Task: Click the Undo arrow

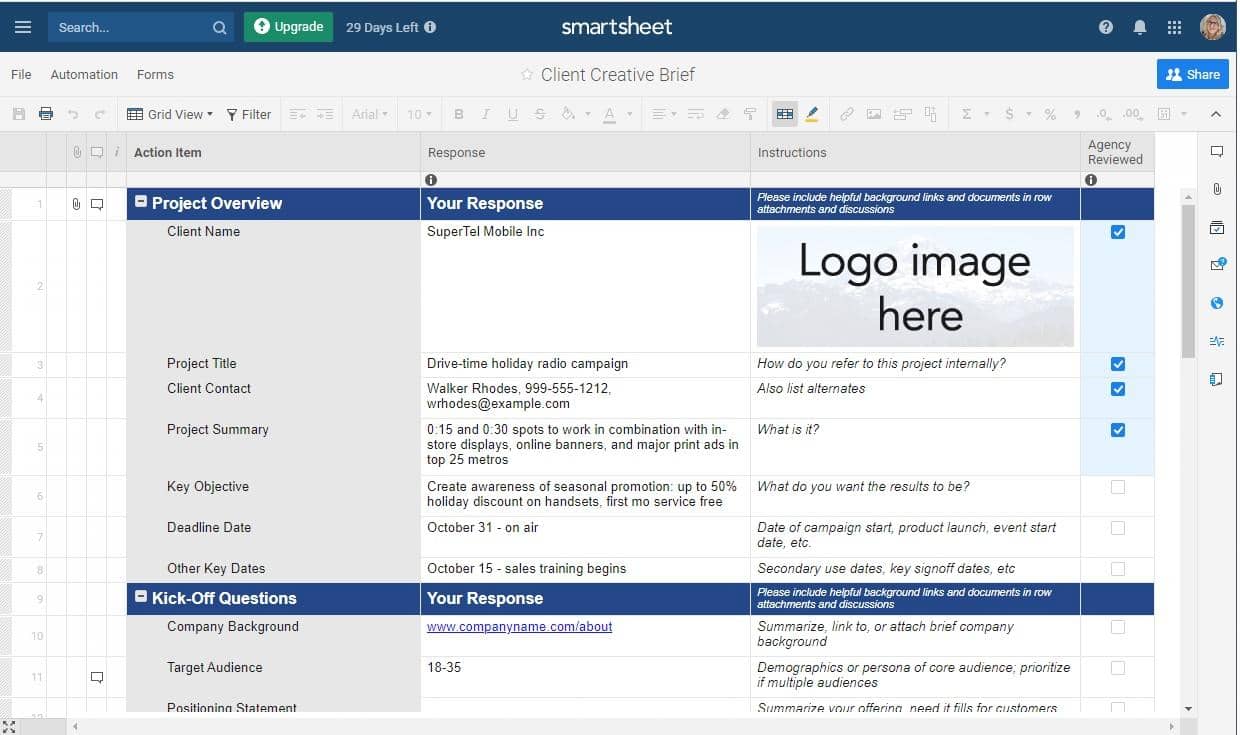Action: pos(73,114)
